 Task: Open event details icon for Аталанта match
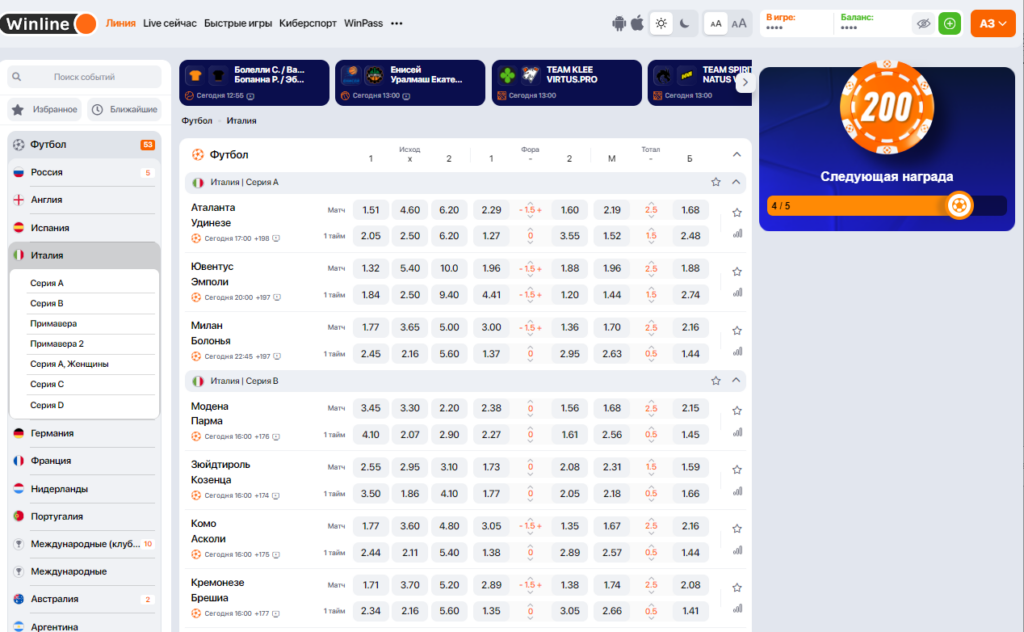coord(276,238)
